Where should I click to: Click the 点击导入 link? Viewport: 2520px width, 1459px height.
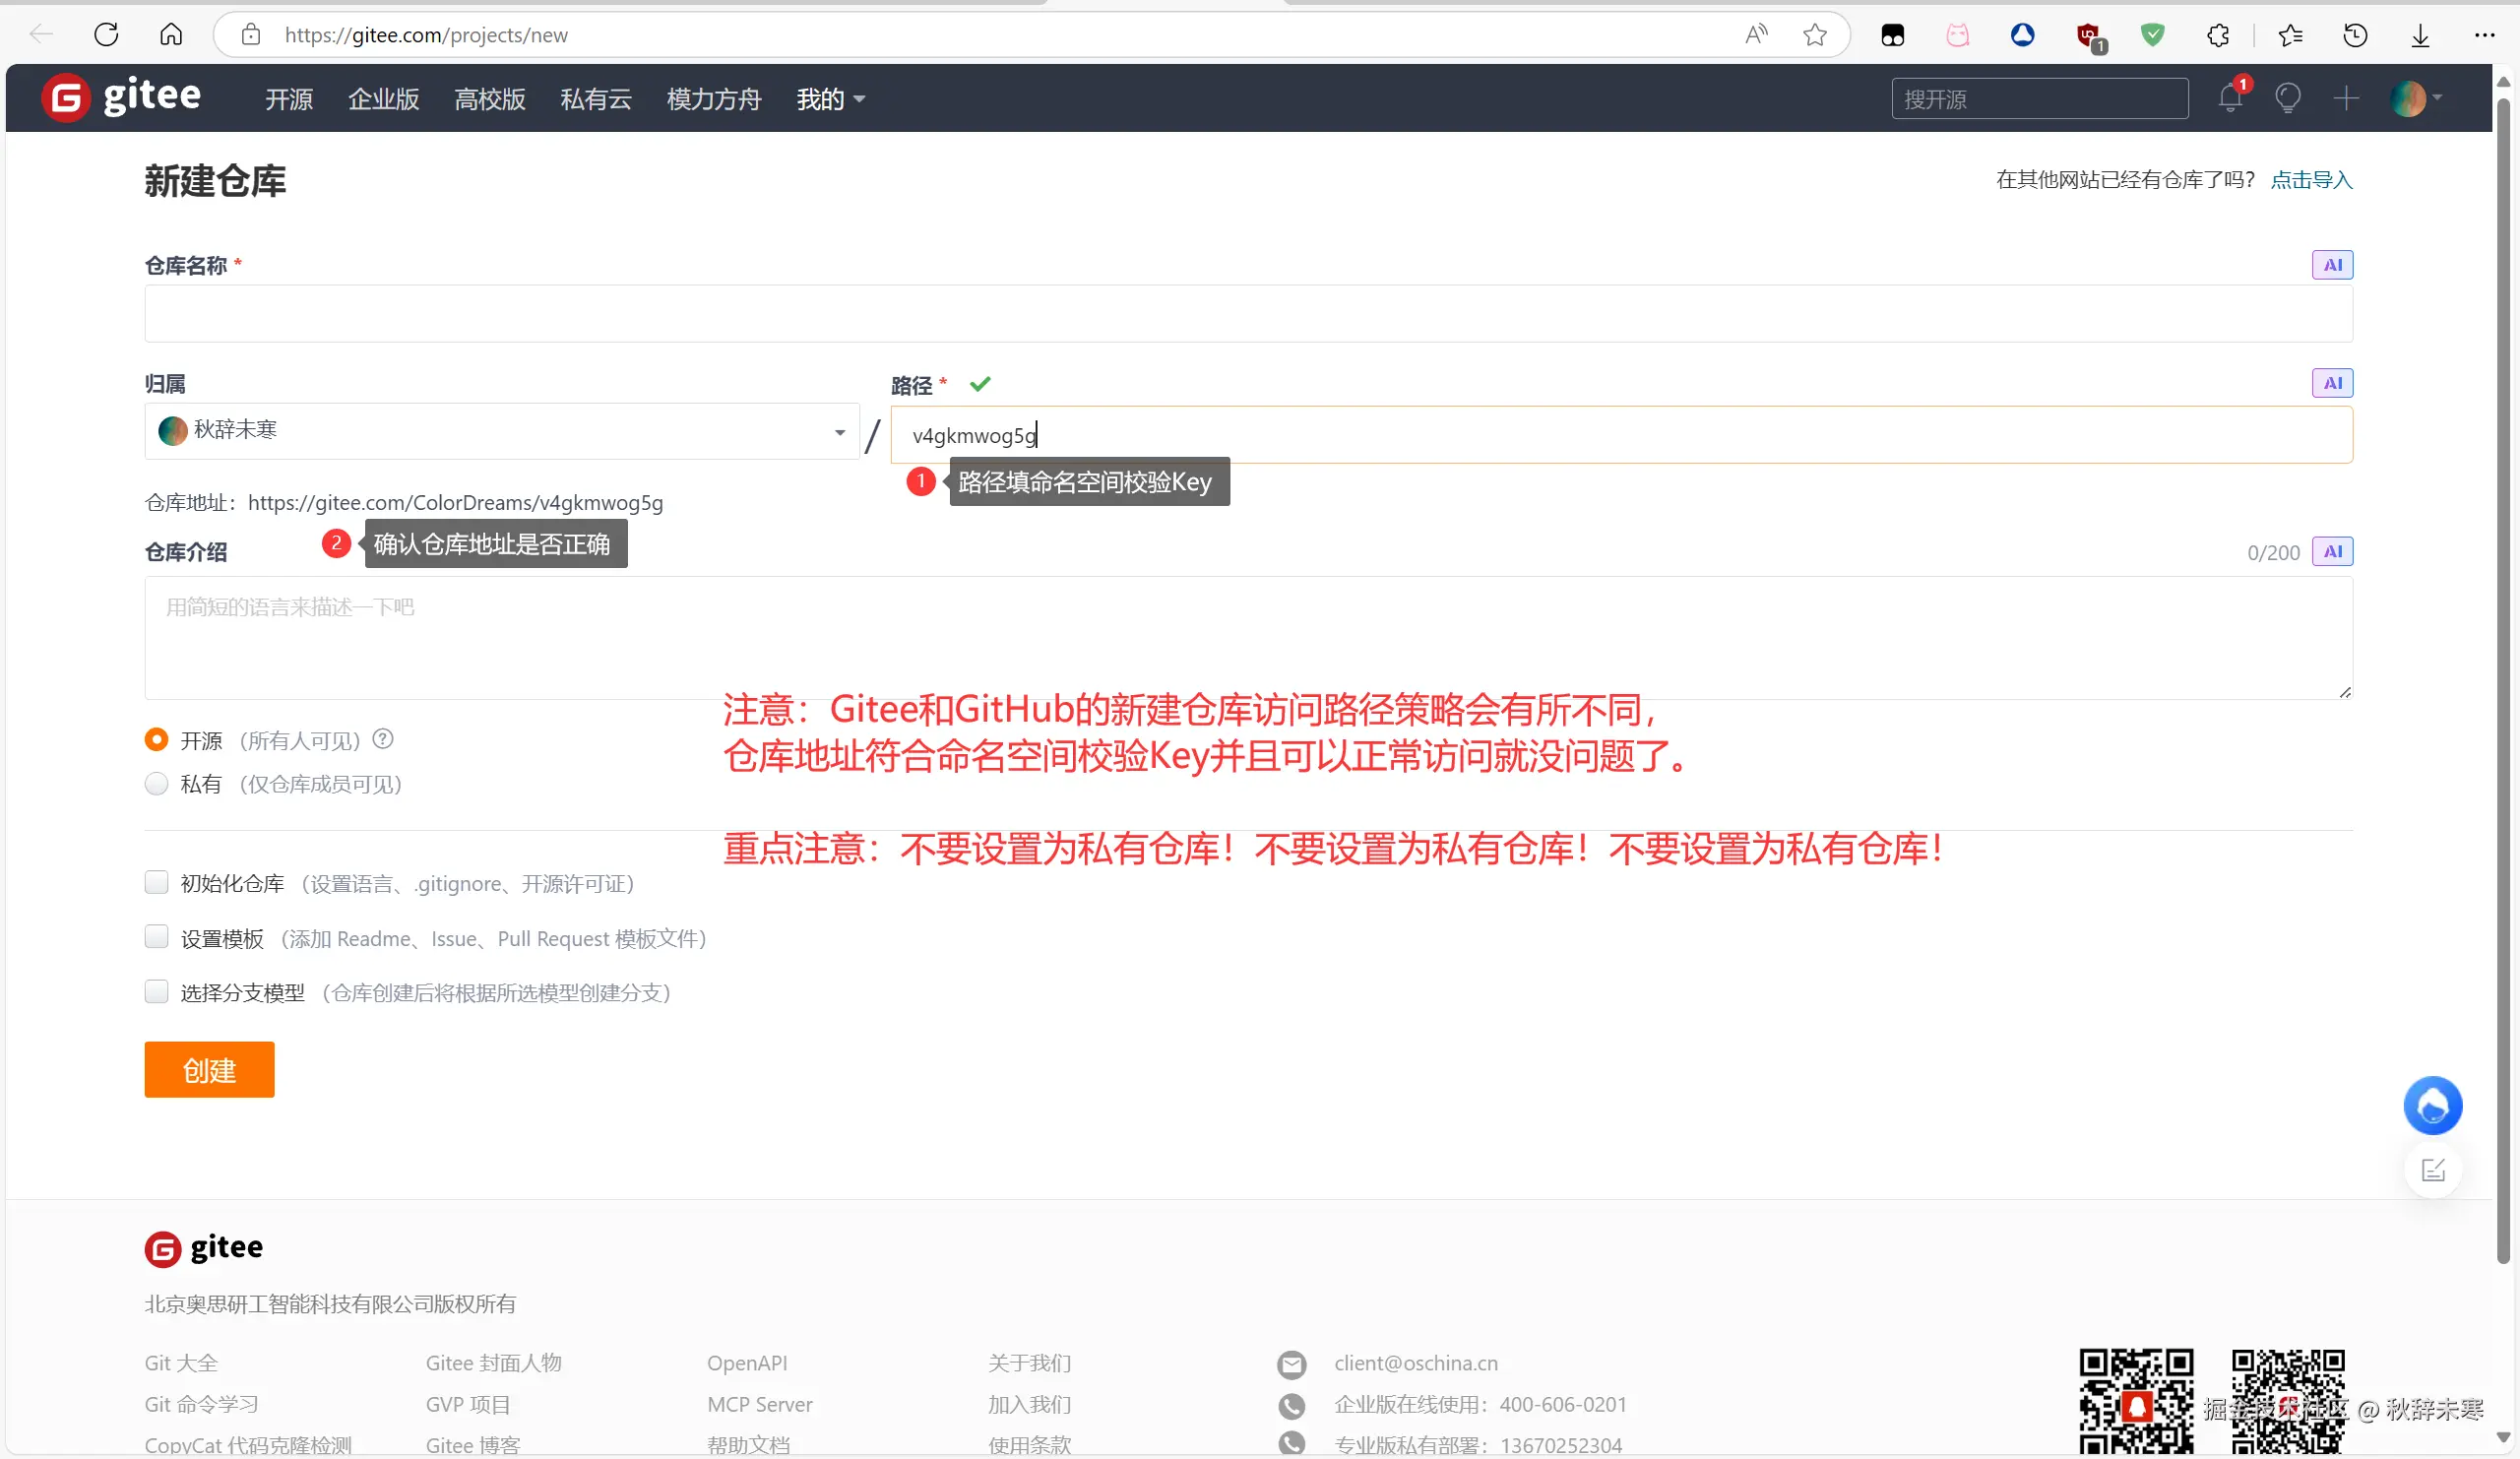coord(2311,180)
